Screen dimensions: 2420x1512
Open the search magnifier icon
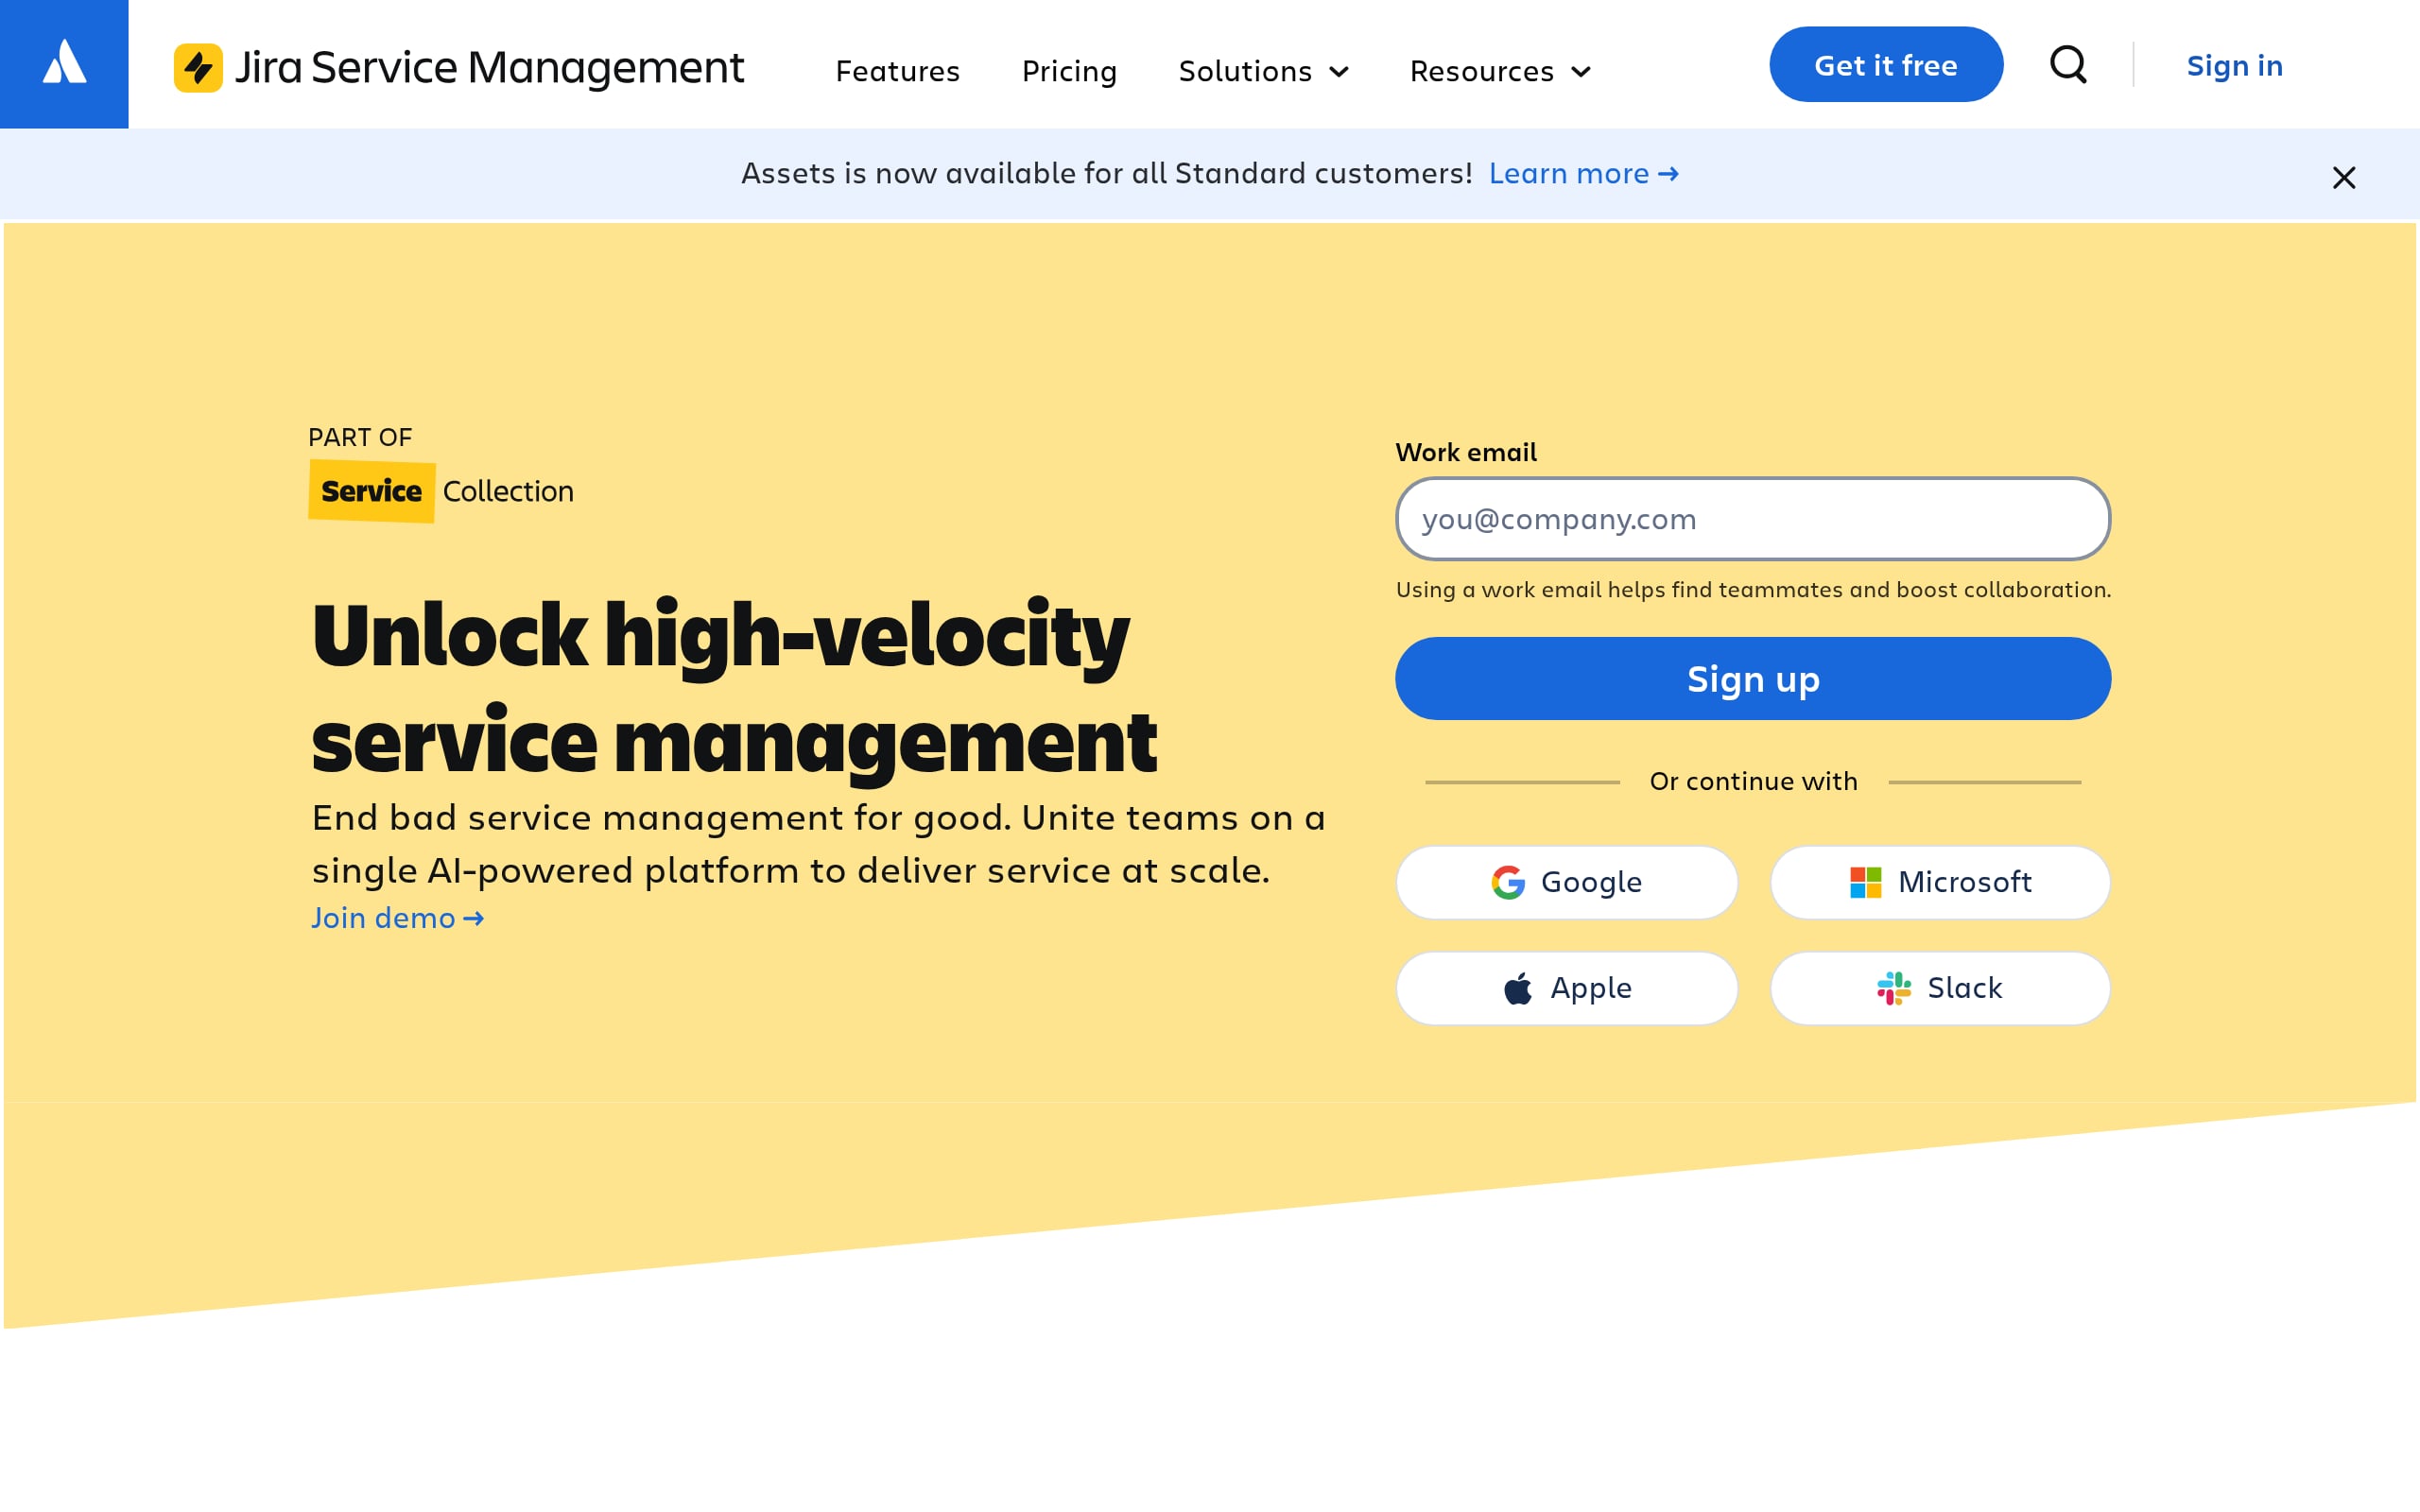2068,65
